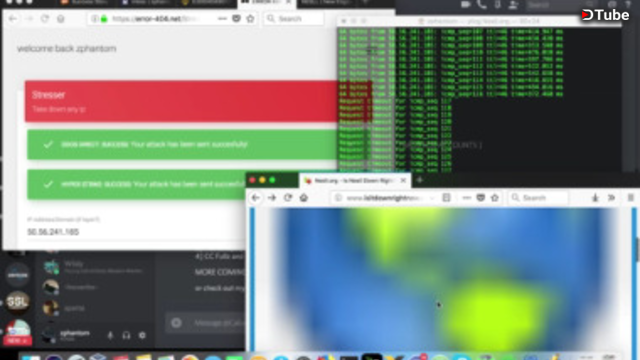
Task: Click the first green attack success notification
Action: 182,144
